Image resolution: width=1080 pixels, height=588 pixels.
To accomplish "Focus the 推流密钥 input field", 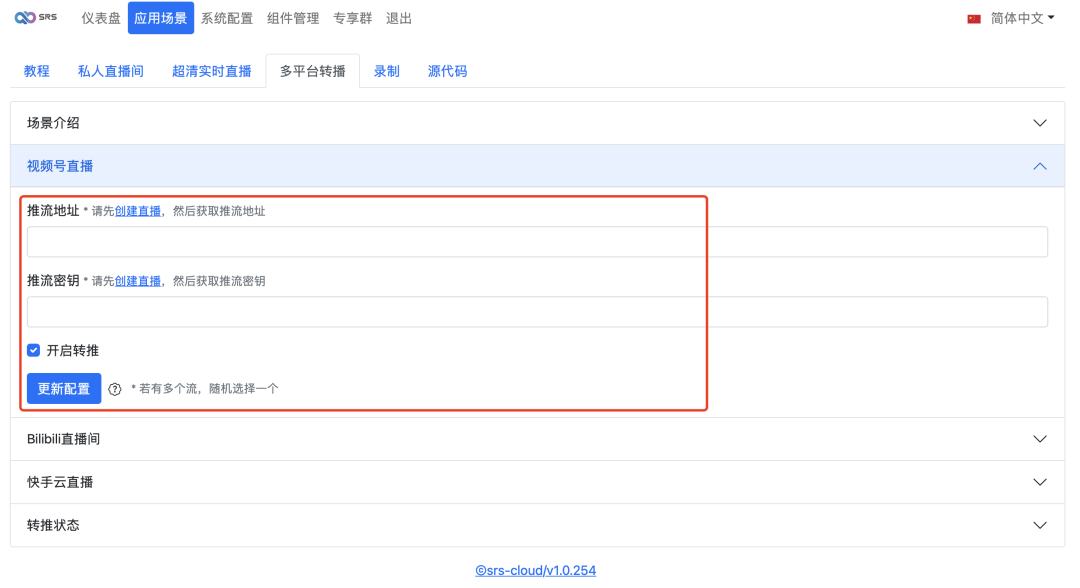I will coord(537,312).
